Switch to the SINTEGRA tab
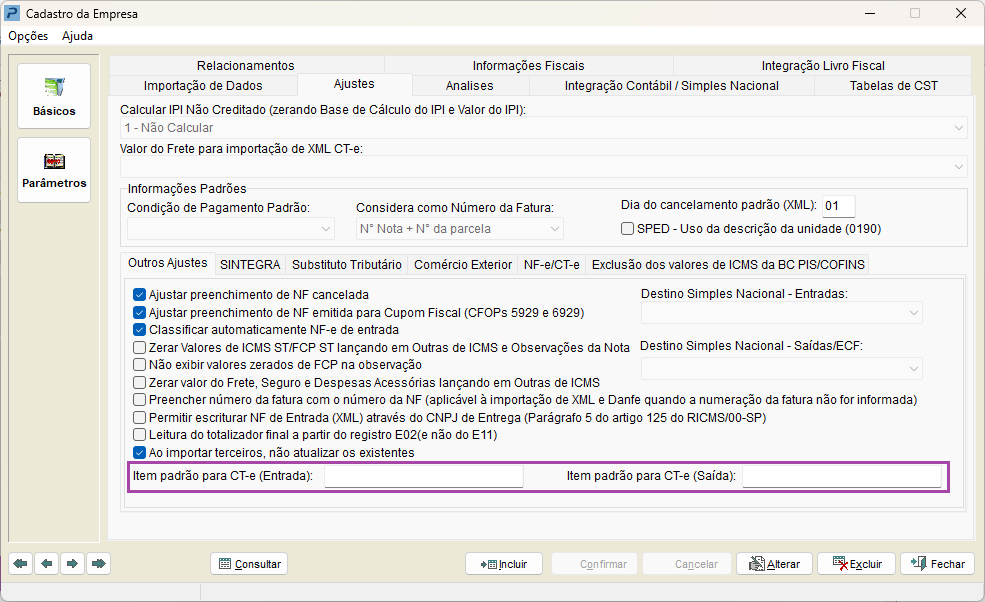Image resolution: width=985 pixels, height=602 pixels. click(250, 265)
